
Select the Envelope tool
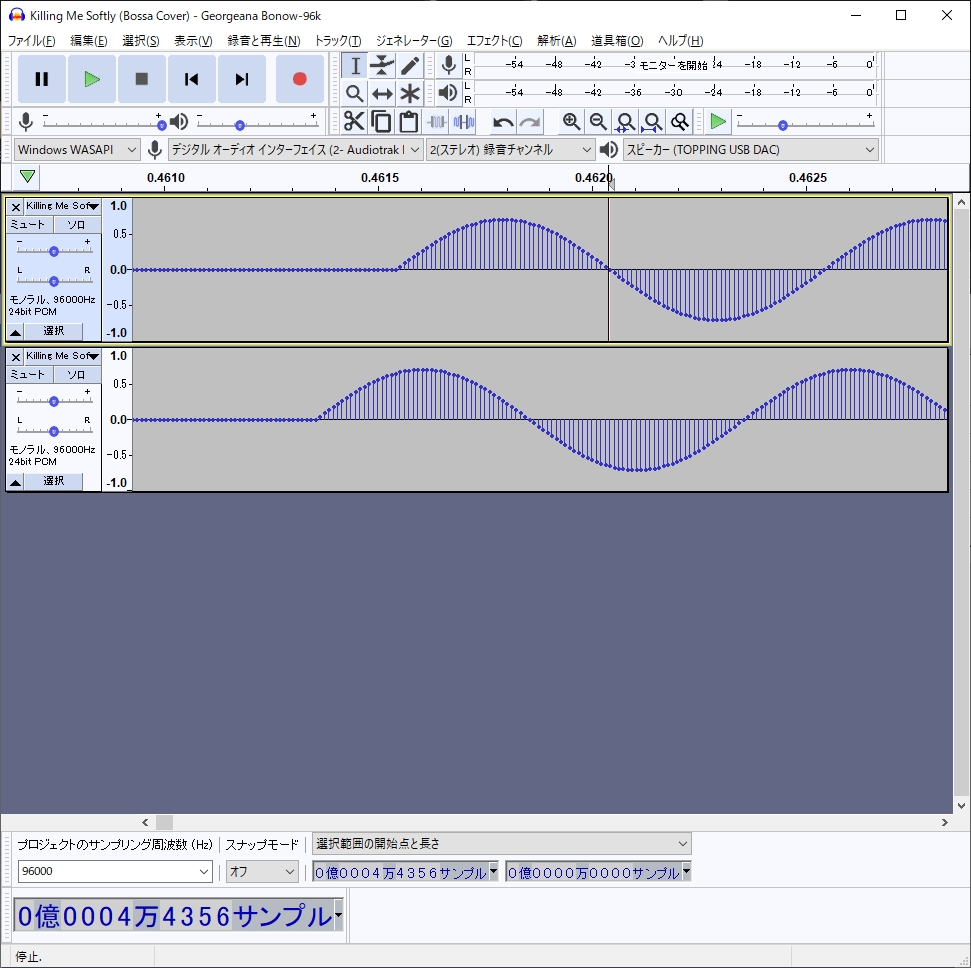coord(382,66)
